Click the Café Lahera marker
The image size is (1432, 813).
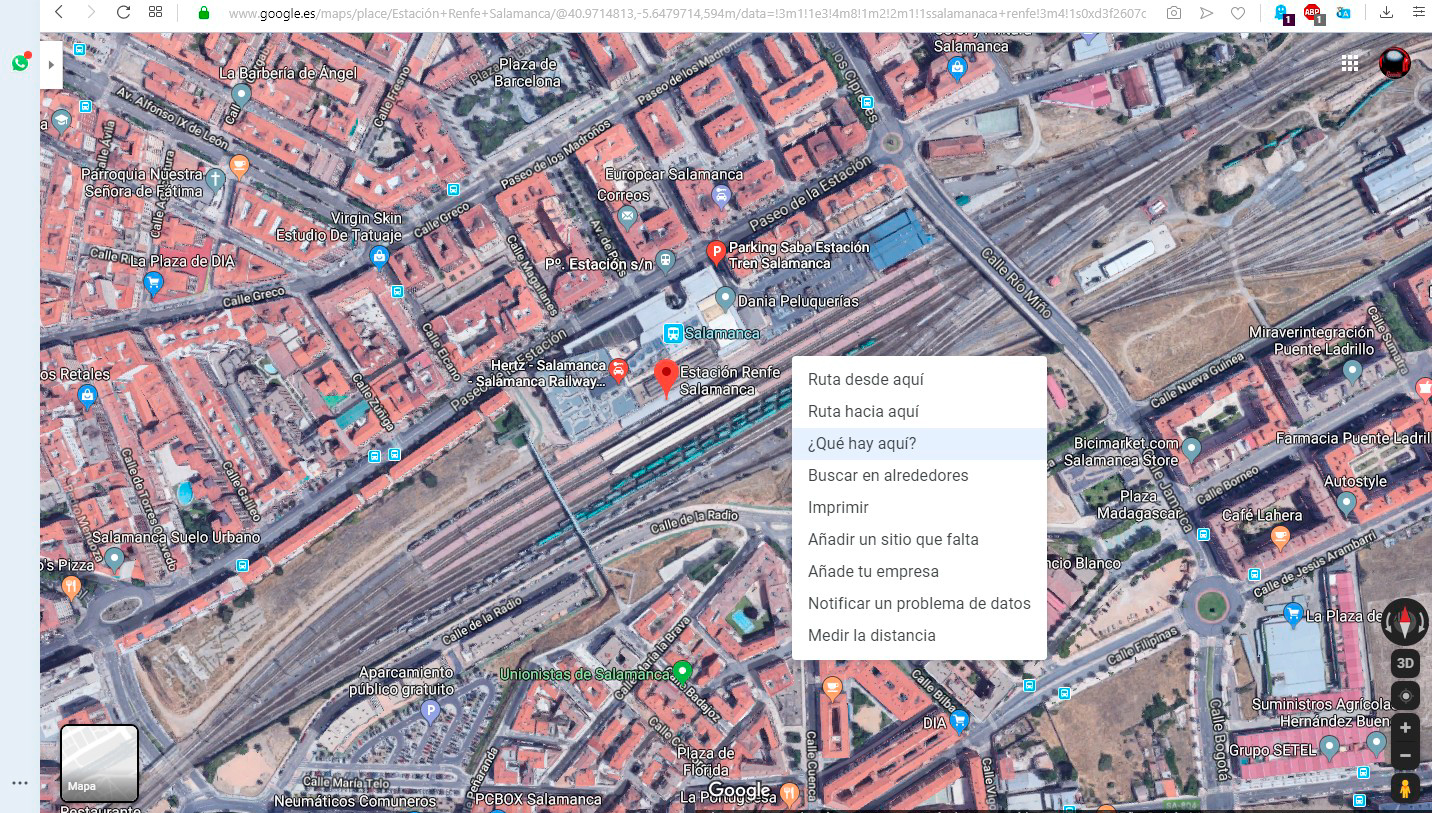1280,538
